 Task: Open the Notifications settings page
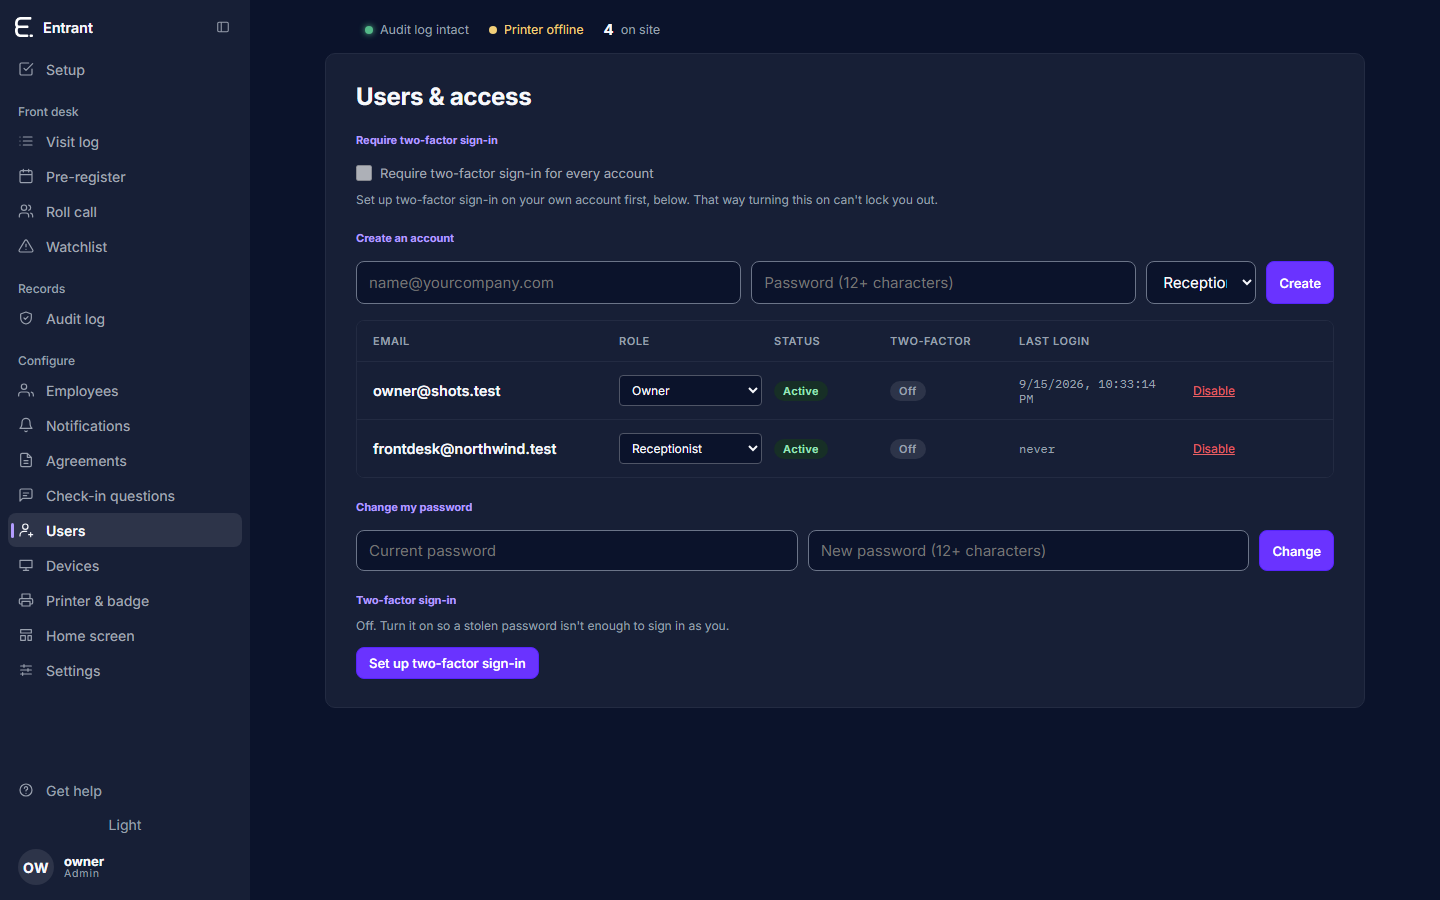click(125, 426)
